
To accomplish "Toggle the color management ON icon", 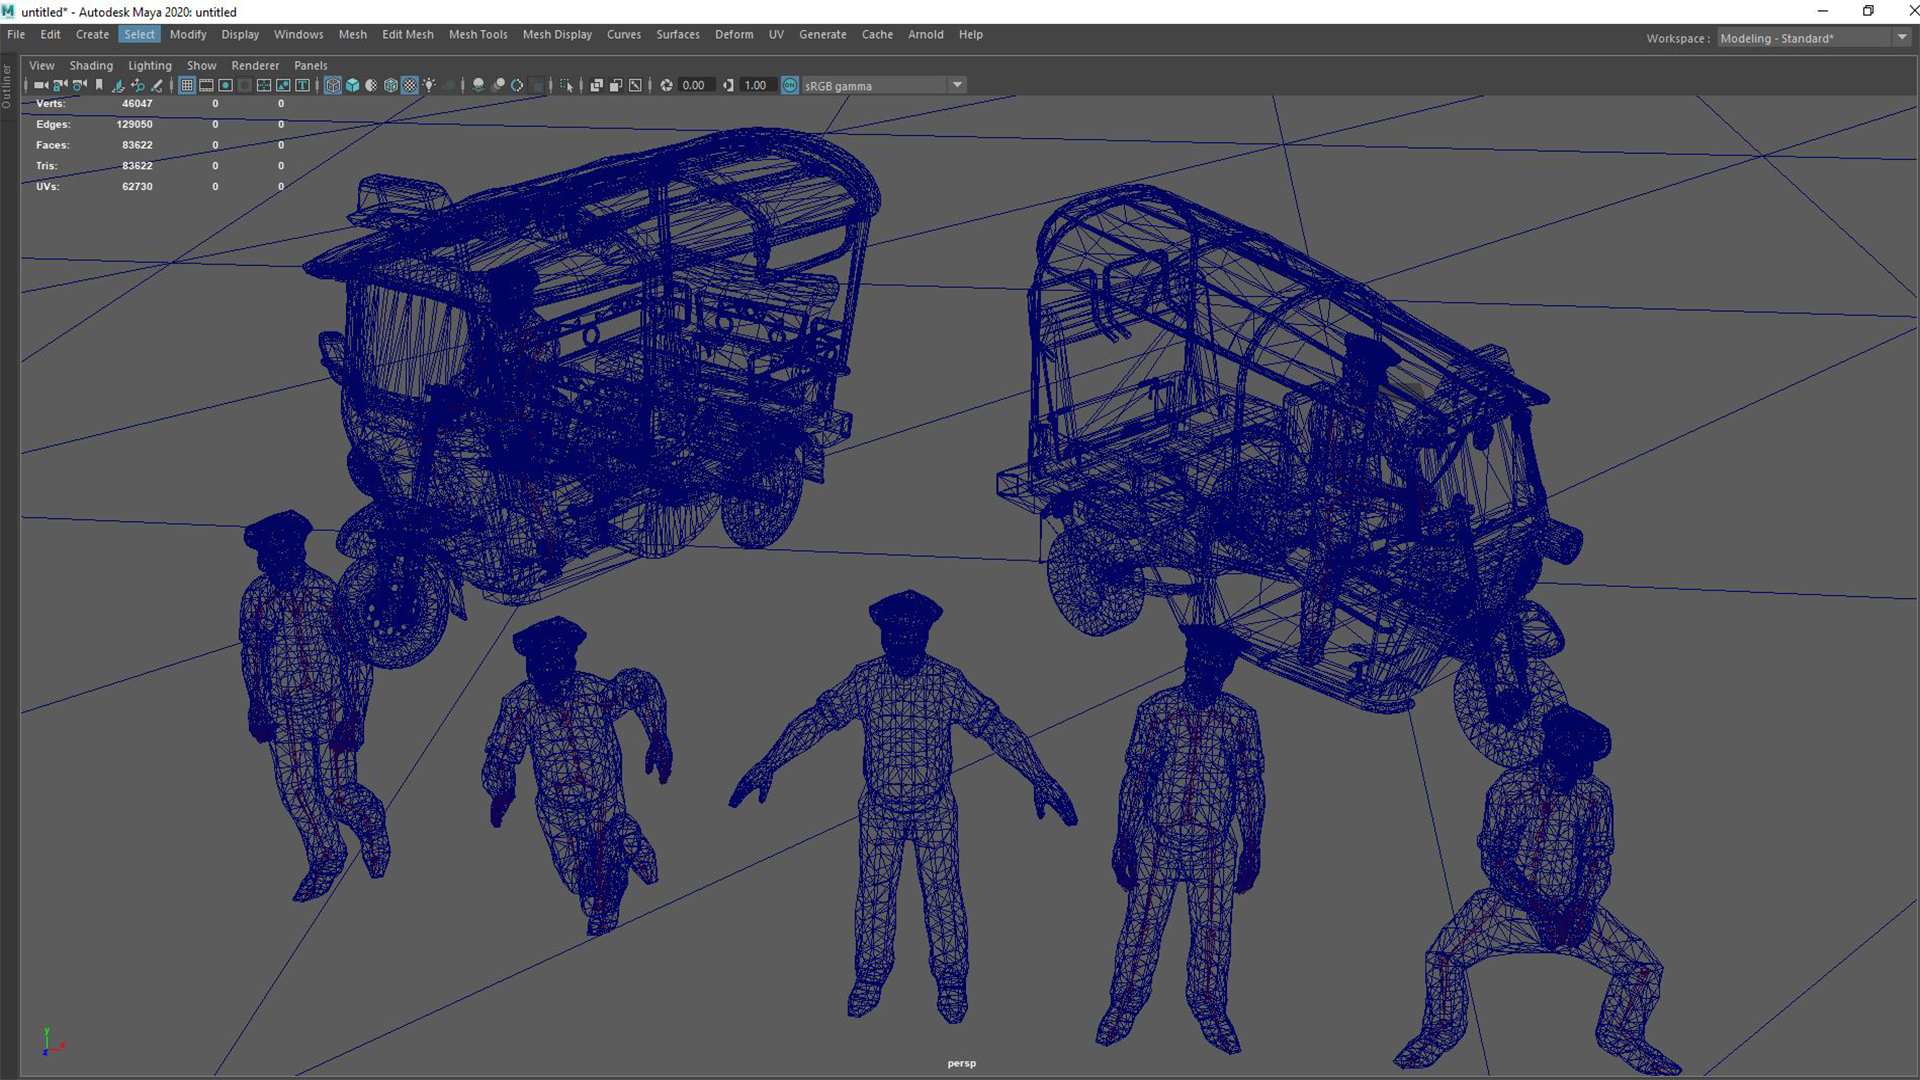I will click(790, 85).
